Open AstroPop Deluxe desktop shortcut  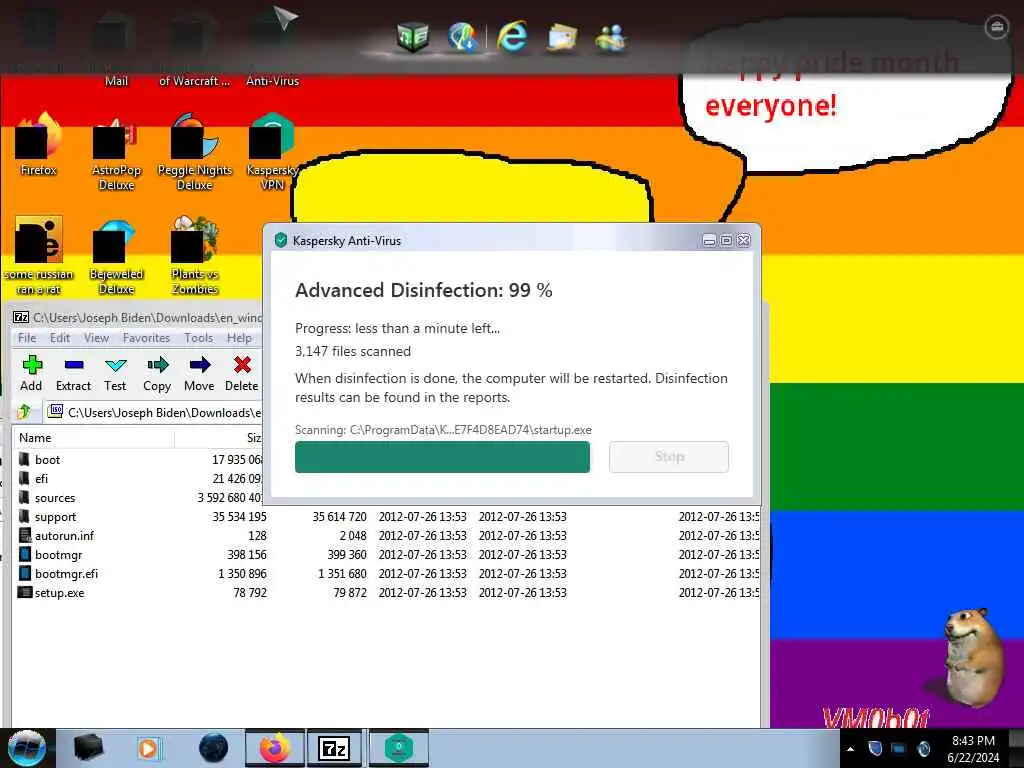tap(116, 152)
